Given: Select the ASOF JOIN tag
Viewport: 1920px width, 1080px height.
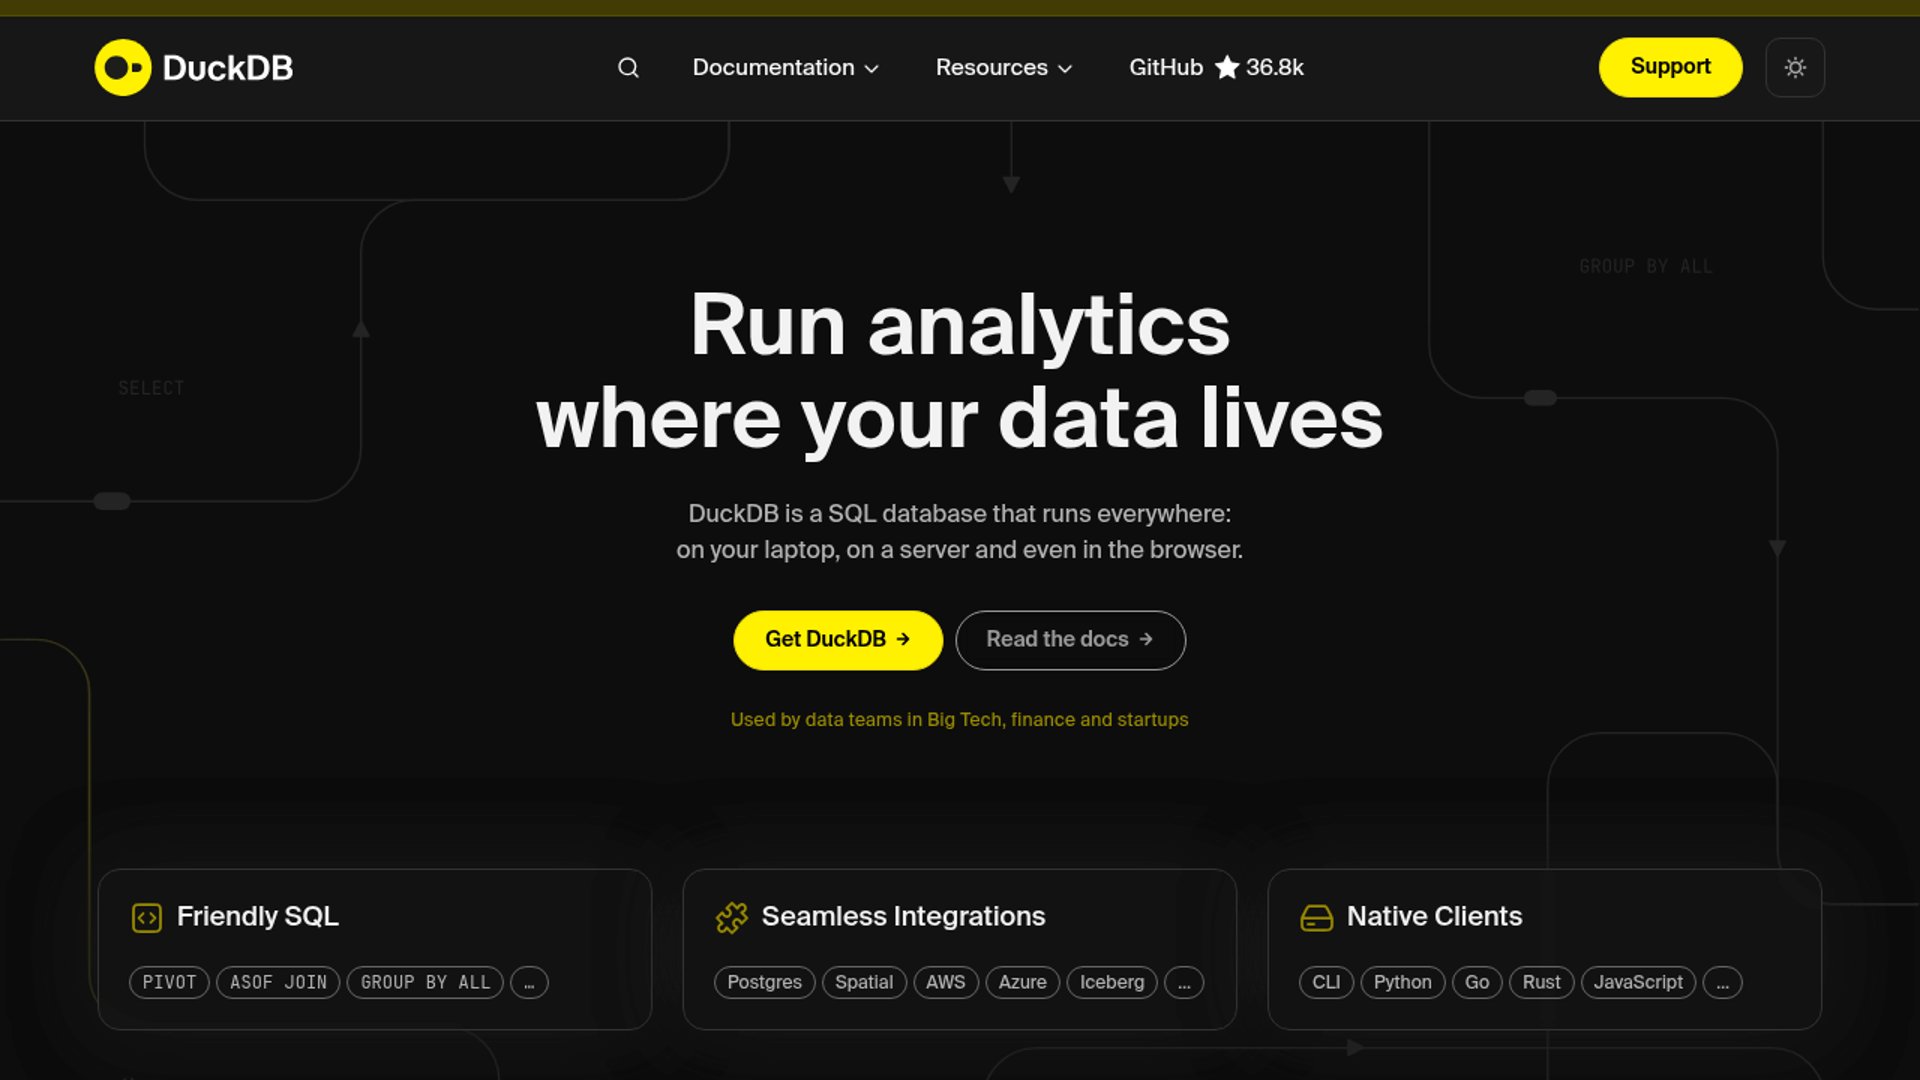Looking at the screenshot, I should tap(278, 983).
